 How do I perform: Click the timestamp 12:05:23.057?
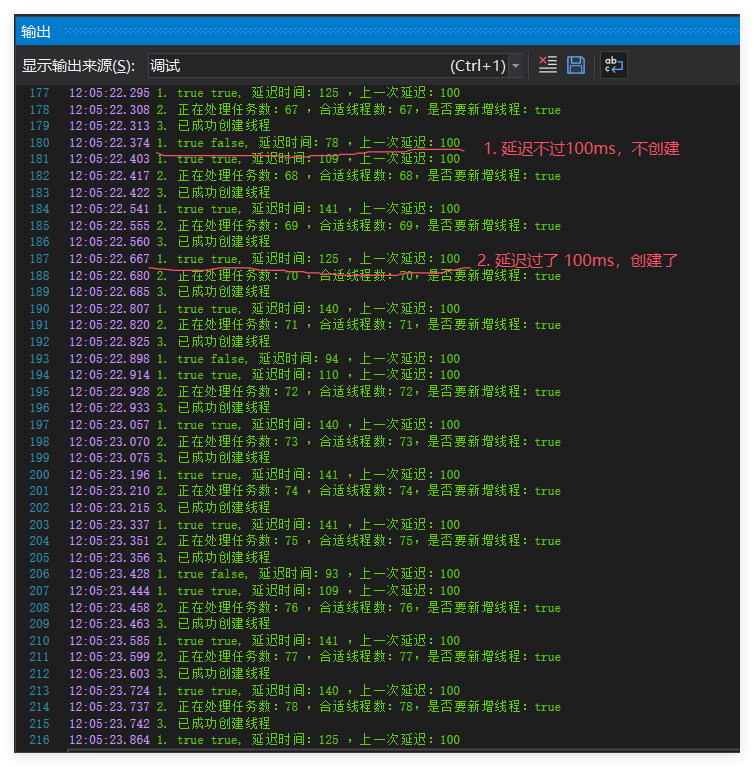[109, 425]
